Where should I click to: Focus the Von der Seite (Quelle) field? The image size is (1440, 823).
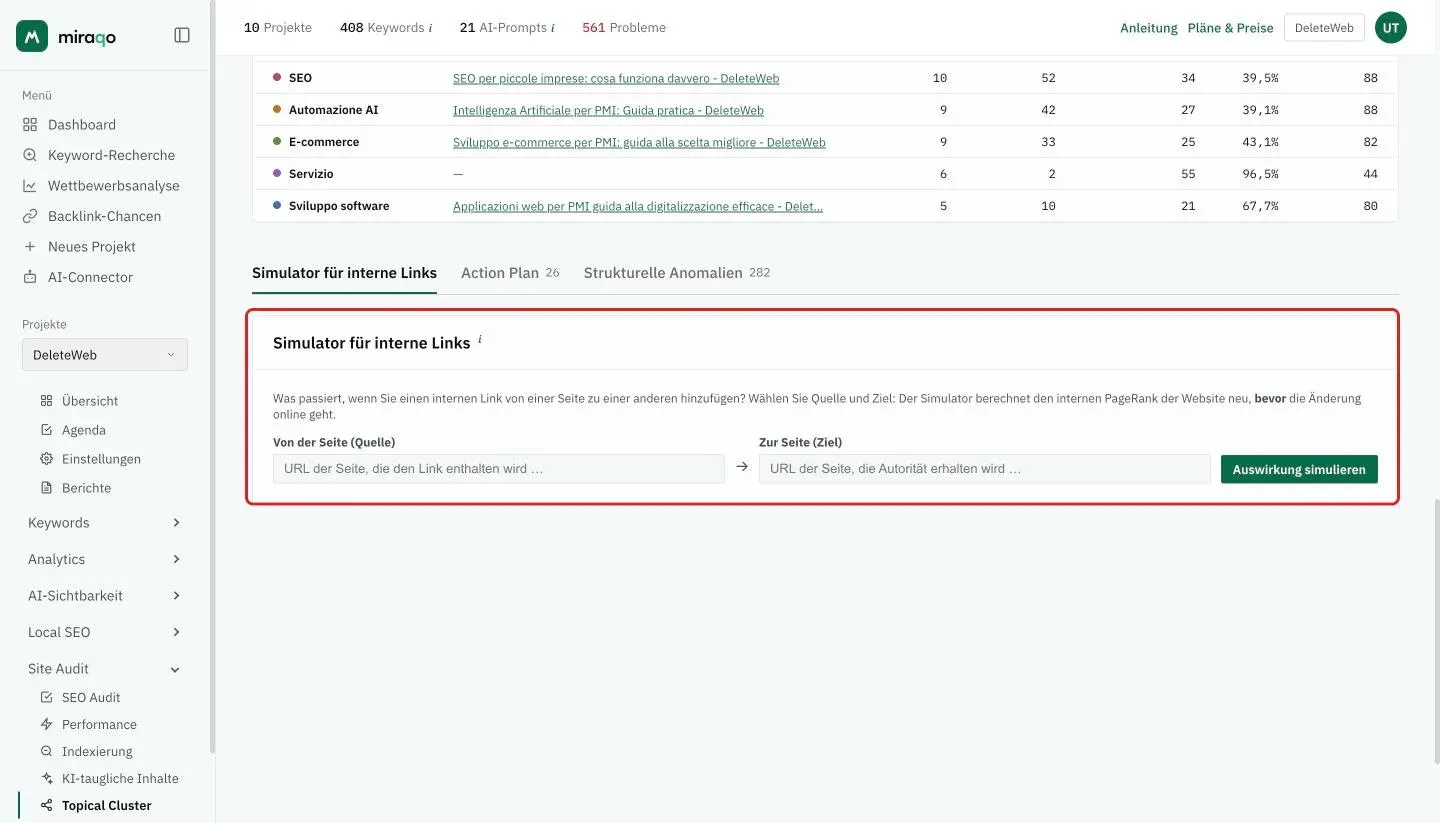point(499,469)
